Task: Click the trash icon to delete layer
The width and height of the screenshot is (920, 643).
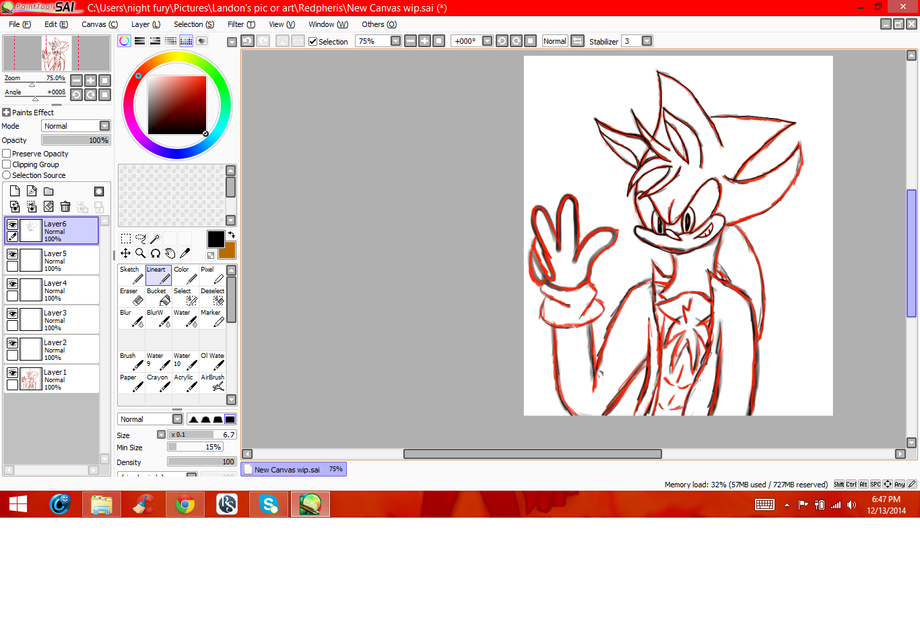Action: 66,207
